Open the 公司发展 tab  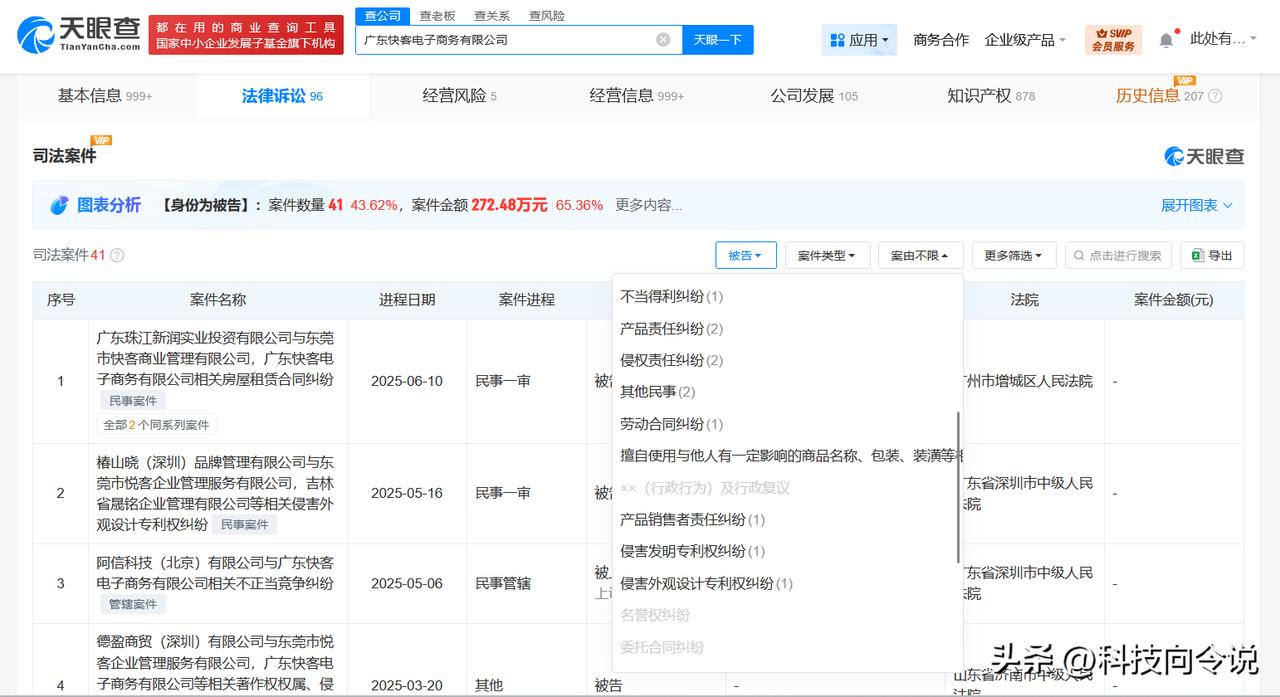[814, 96]
